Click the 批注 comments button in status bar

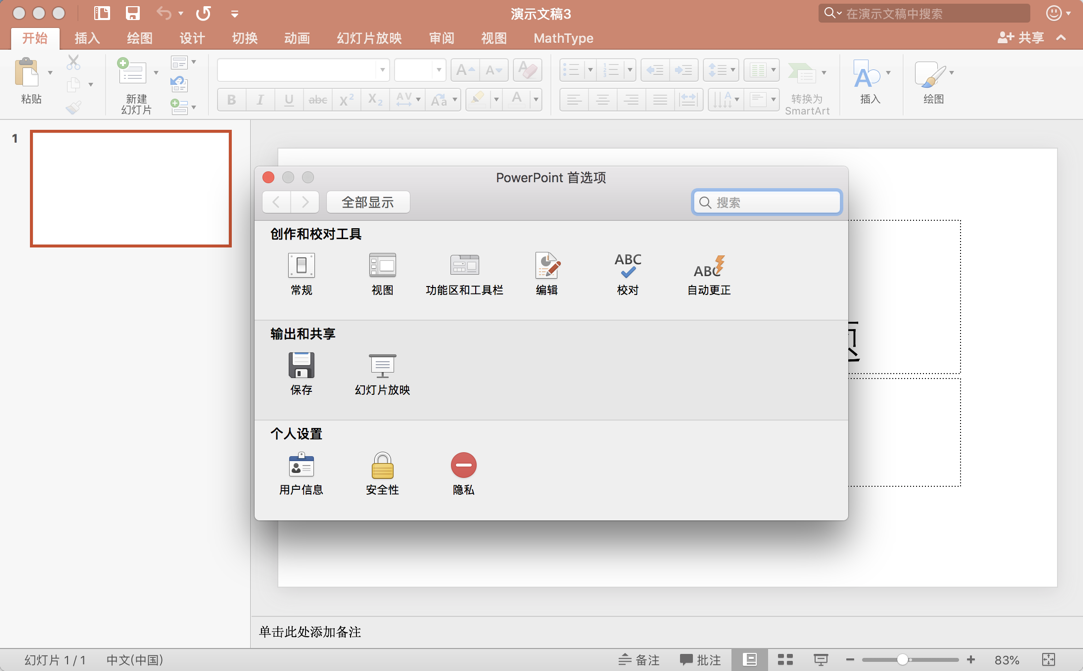(701, 659)
